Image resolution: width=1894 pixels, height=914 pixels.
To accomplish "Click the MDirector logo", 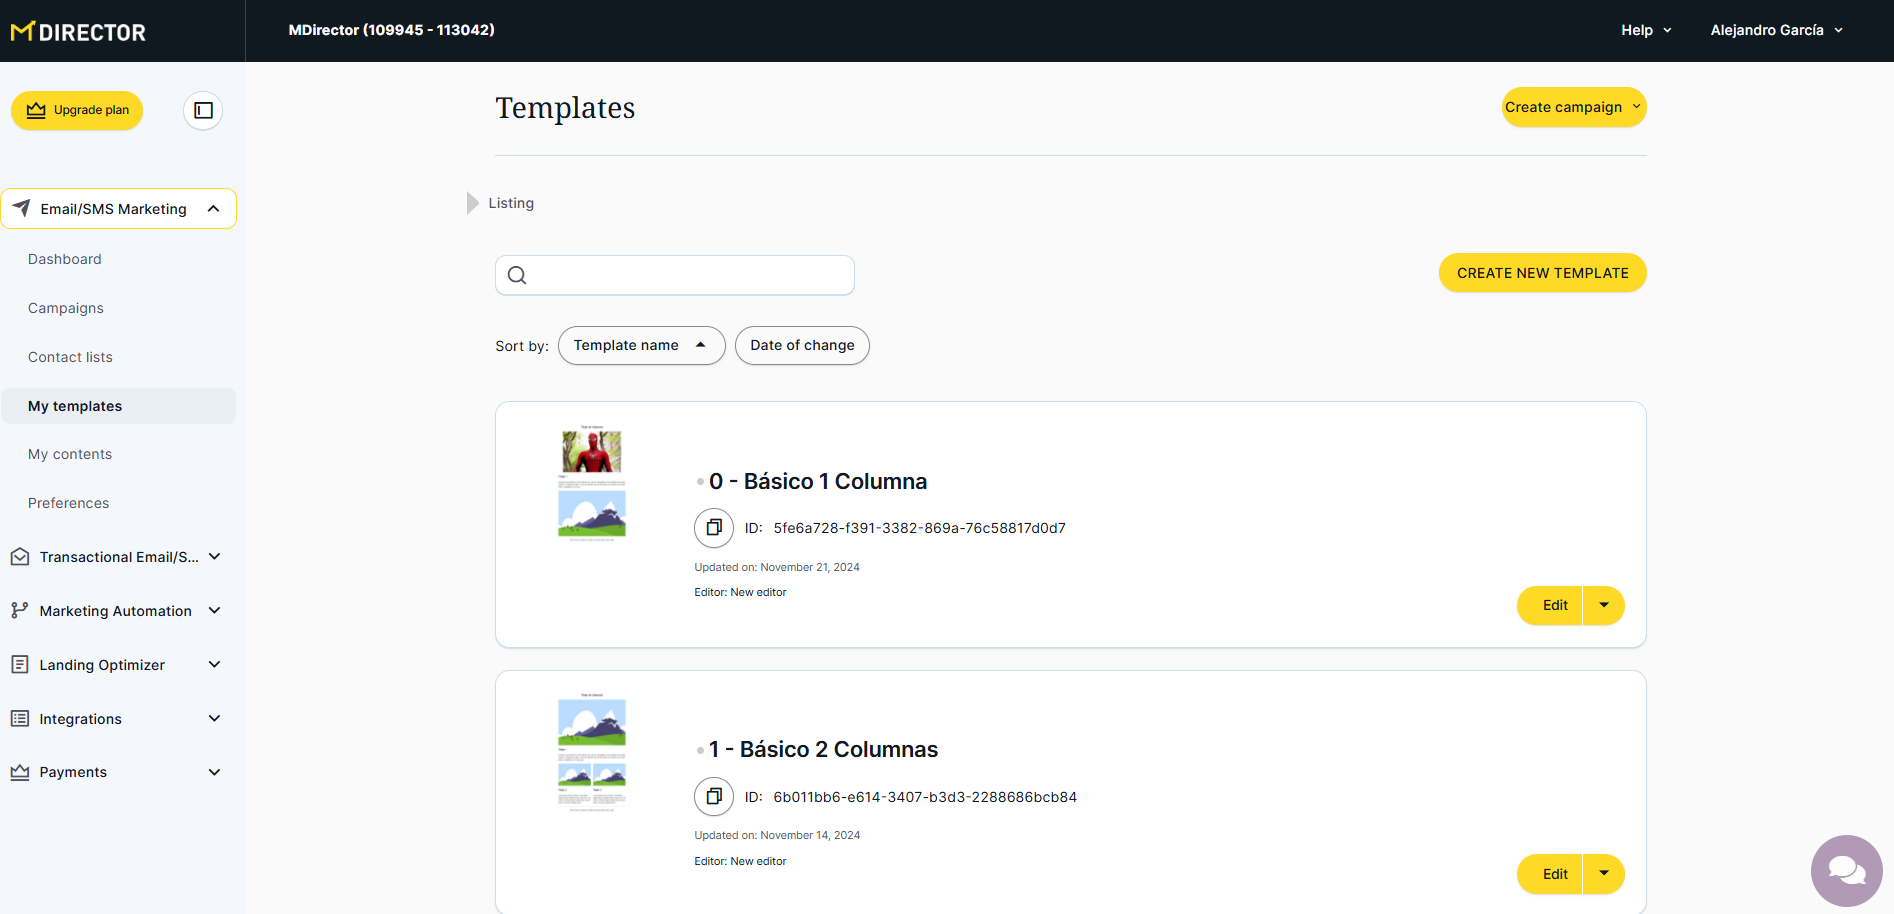I will (x=79, y=32).
